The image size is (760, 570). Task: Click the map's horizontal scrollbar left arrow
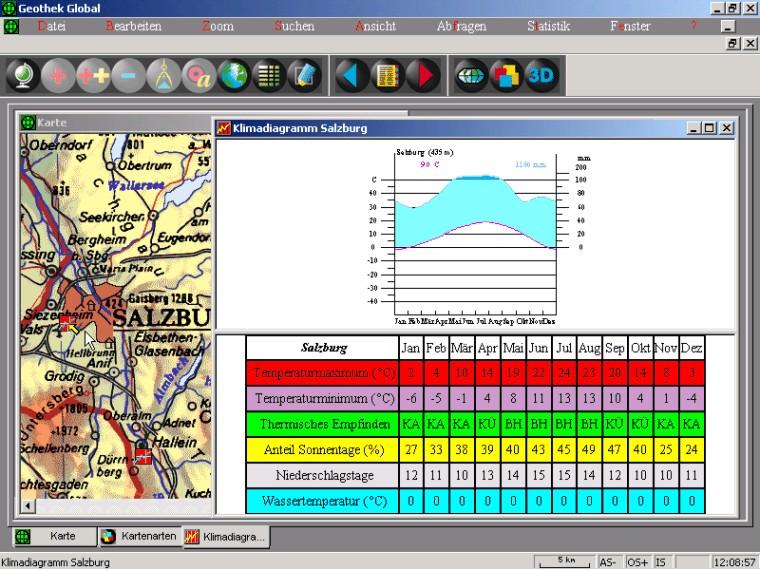[x=28, y=508]
